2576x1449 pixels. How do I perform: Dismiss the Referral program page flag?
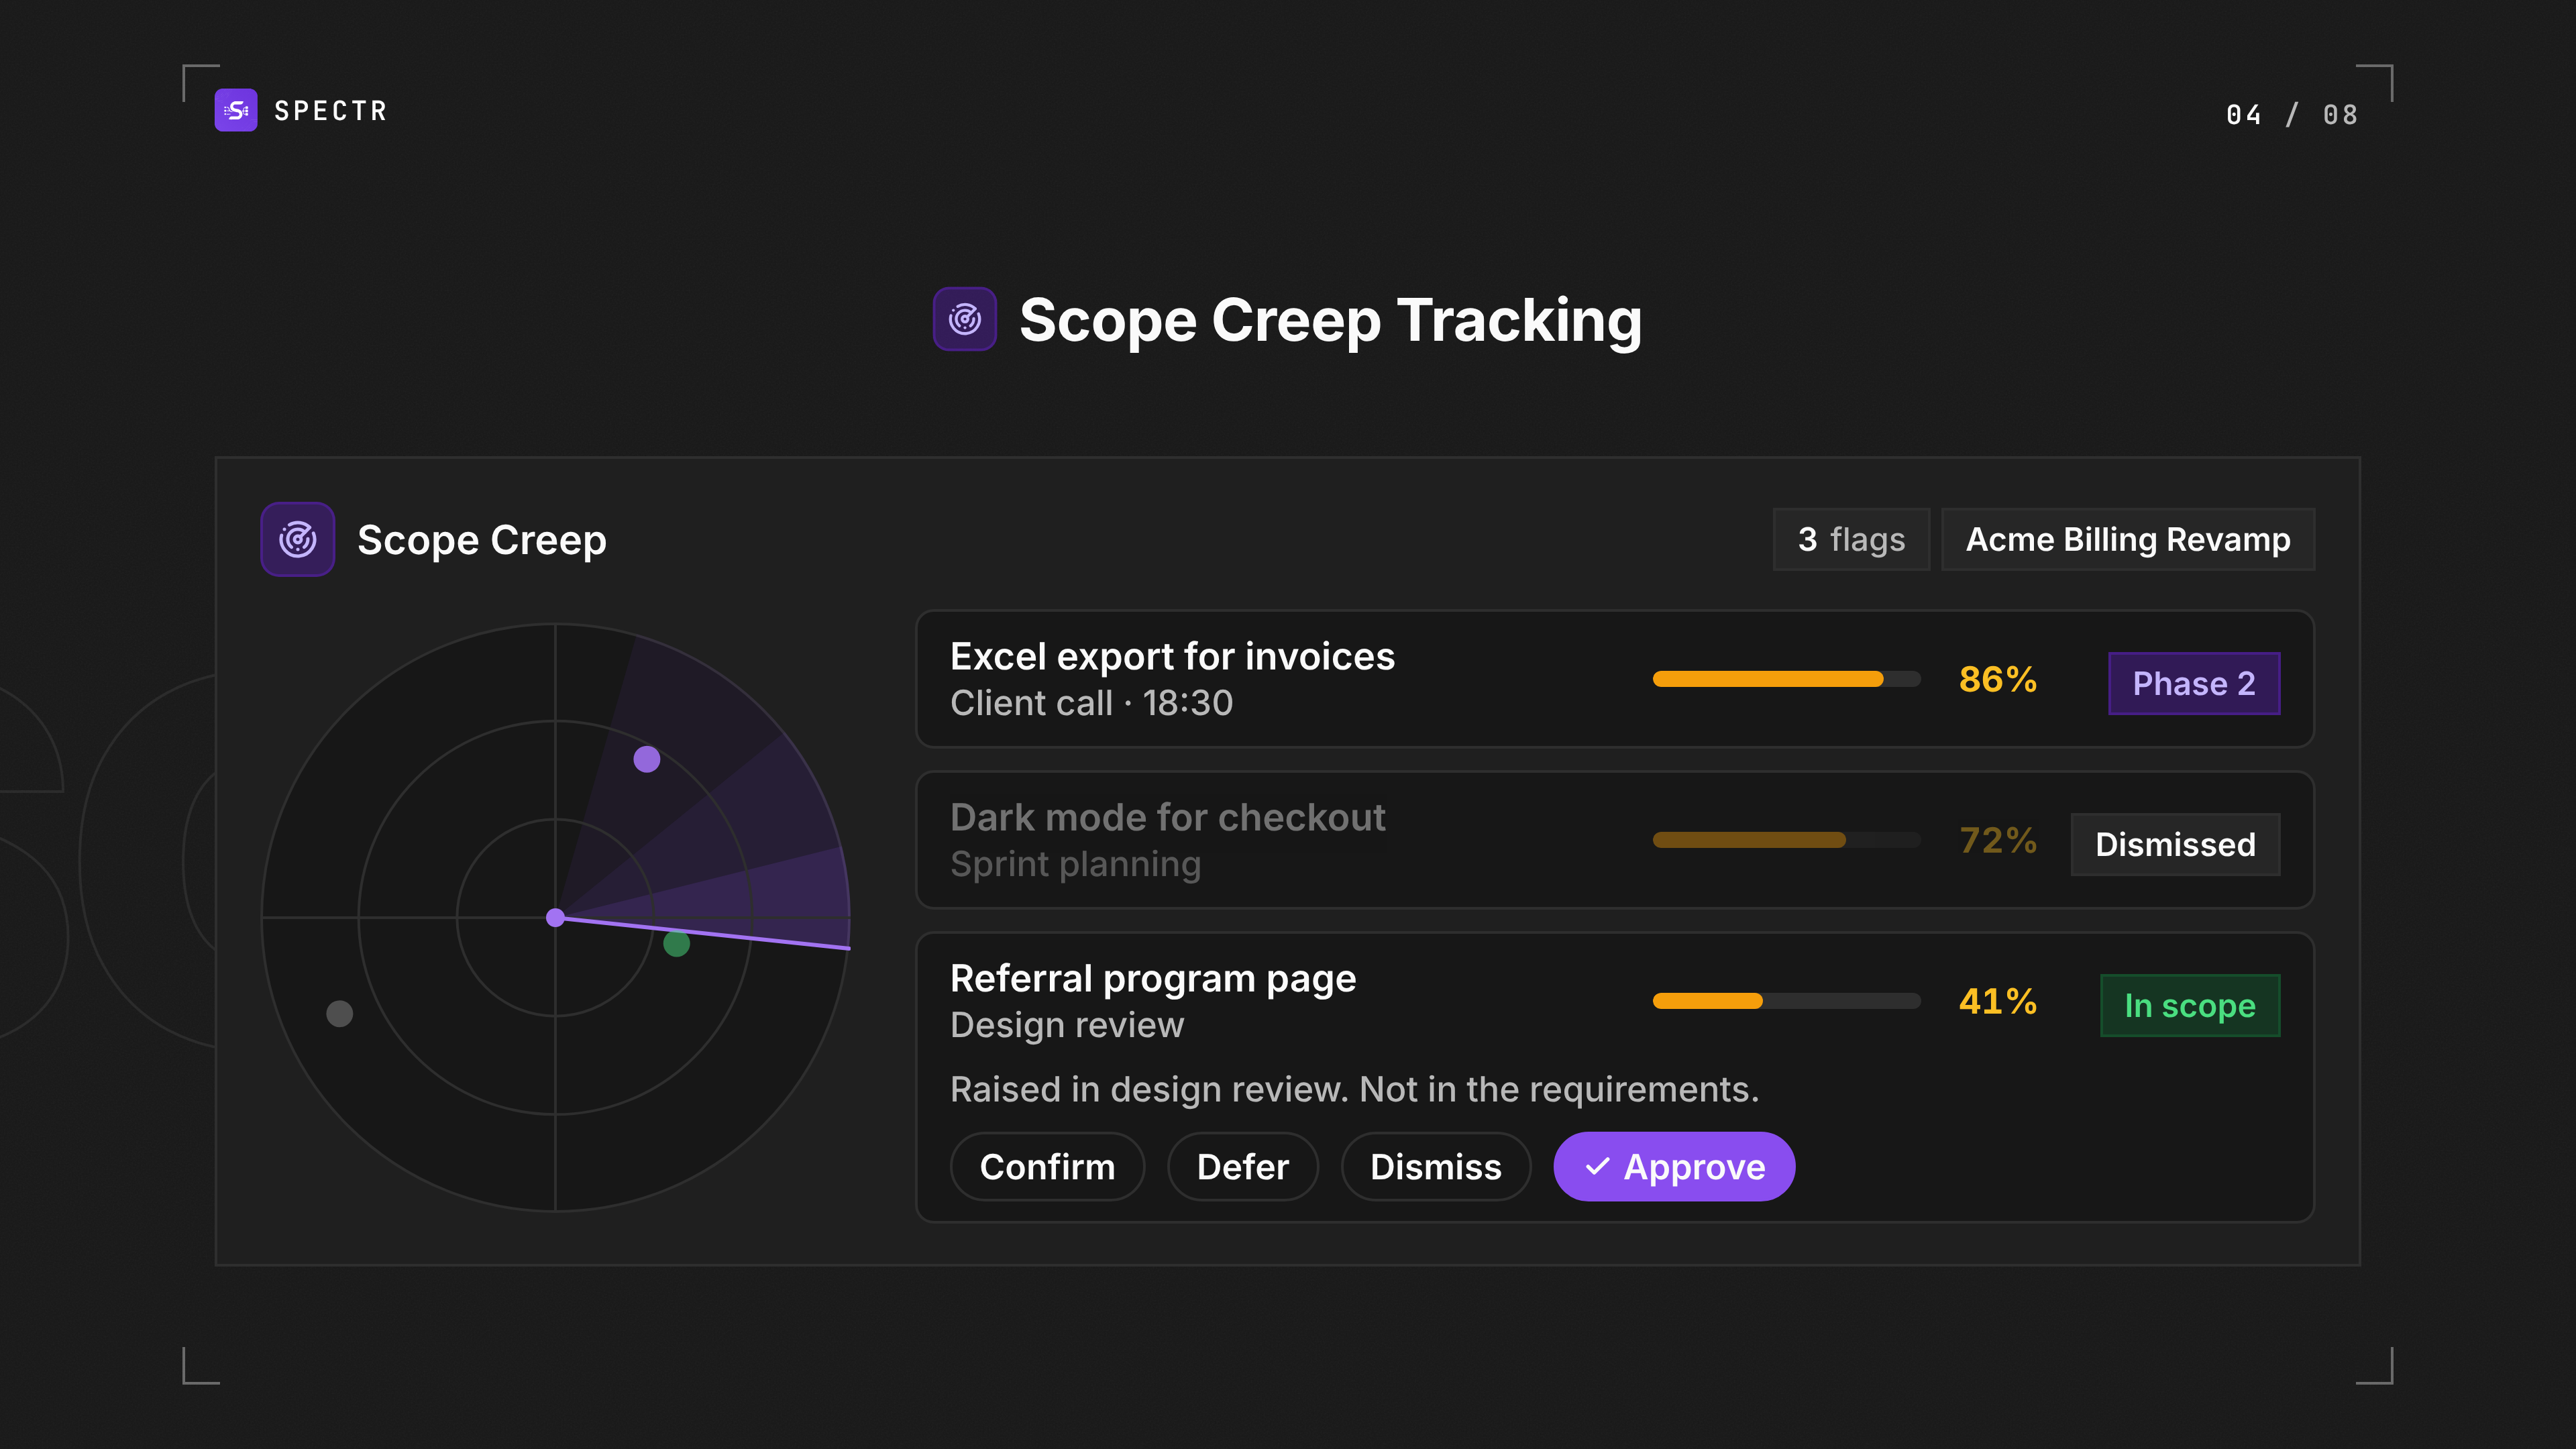tap(1435, 1166)
